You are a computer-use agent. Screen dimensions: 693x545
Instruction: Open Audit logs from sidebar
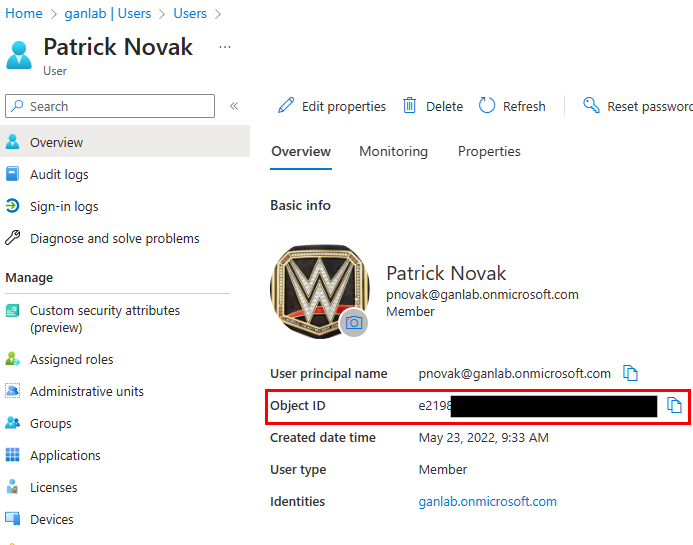click(59, 174)
